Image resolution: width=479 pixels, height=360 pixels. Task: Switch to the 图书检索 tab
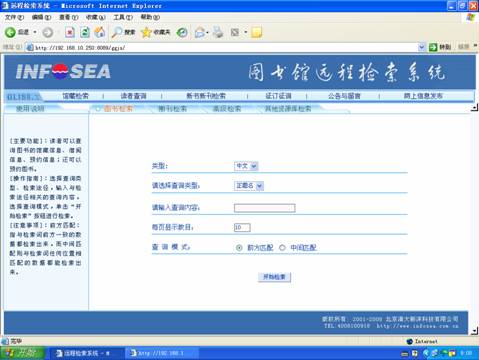point(118,109)
